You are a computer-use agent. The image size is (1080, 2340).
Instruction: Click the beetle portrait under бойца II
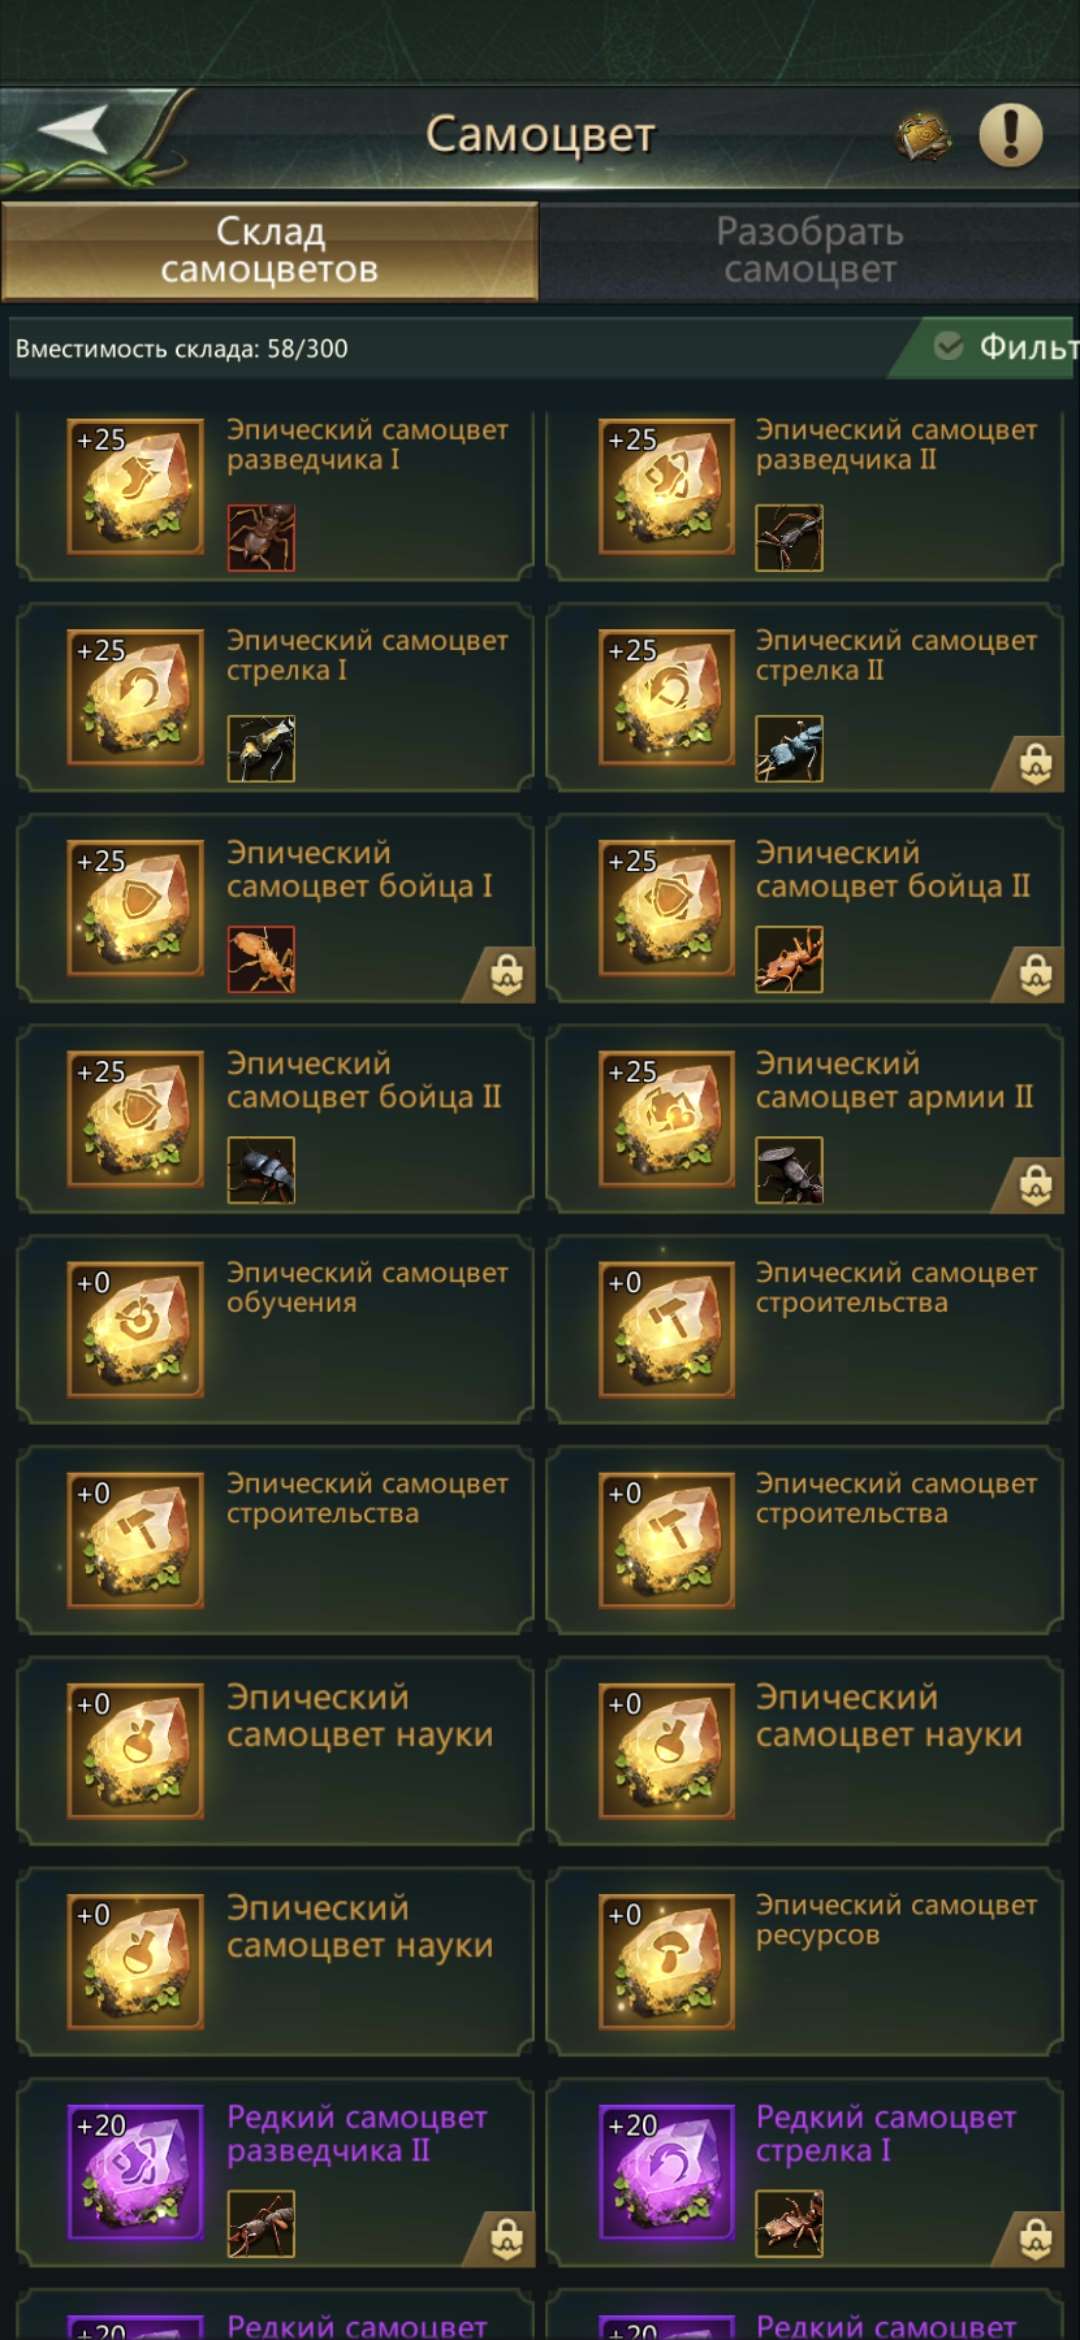click(261, 1170)
